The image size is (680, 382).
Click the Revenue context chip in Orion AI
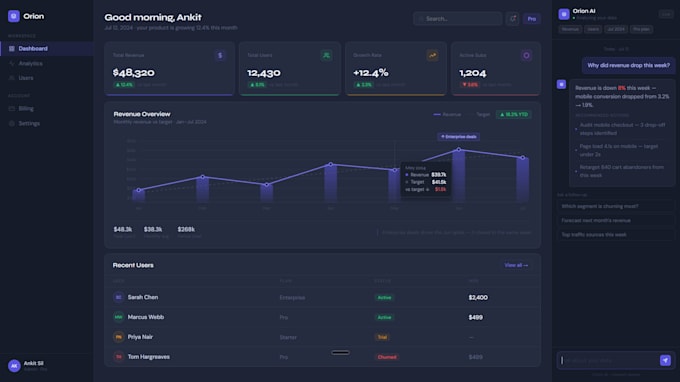pos(570,29)
